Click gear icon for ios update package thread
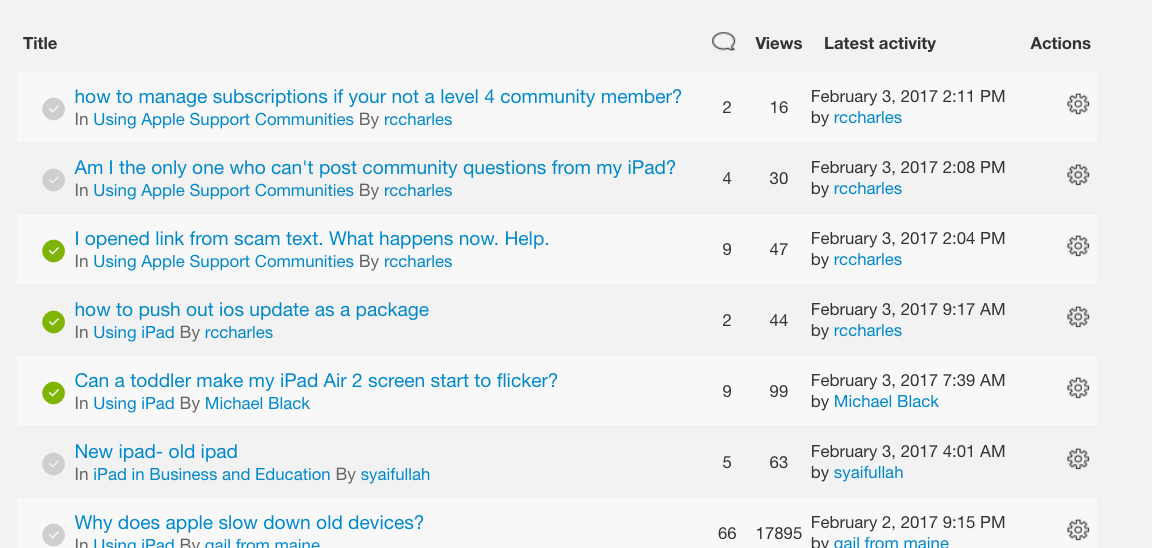 click(x=1077, y=317)
